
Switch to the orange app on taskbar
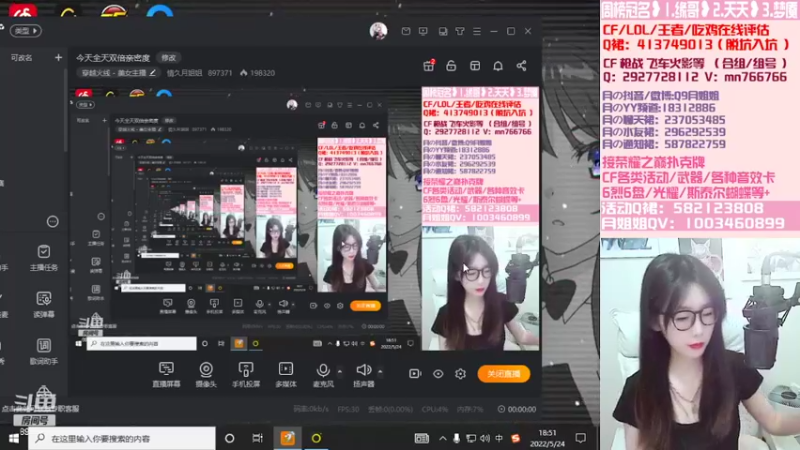[287, 438]
